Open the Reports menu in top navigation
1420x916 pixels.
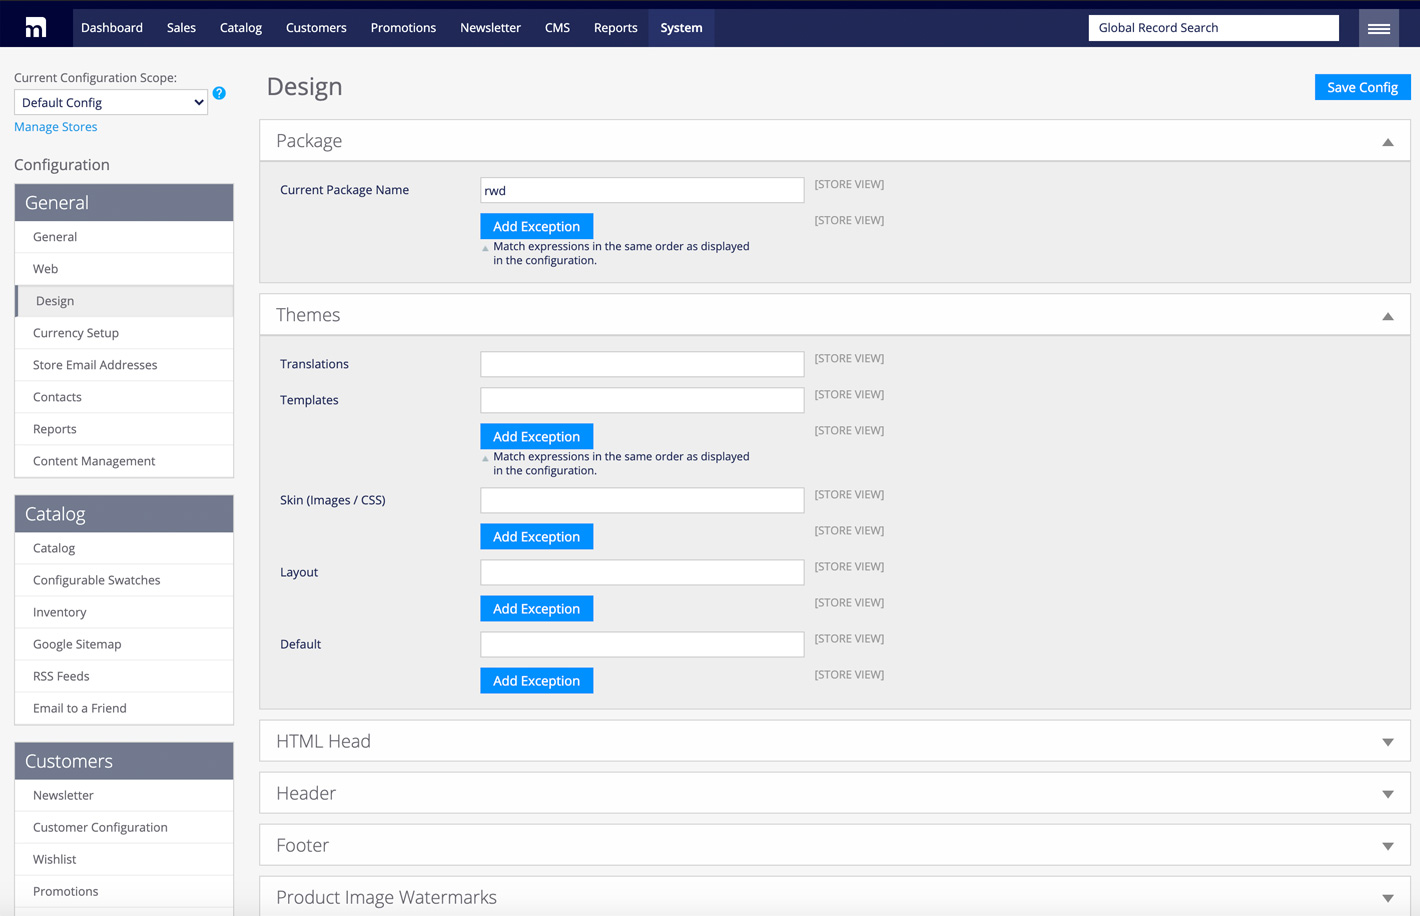click(x=615, y=27)
